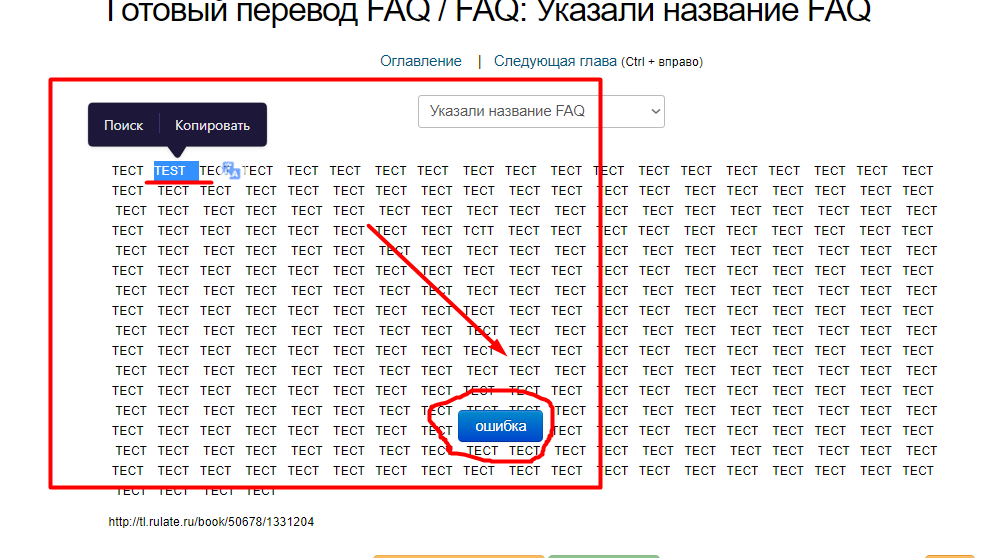Choose Копировать in the selection popup
The height and width of the screenshot is (558, 985).
click(x=212, y=125)
